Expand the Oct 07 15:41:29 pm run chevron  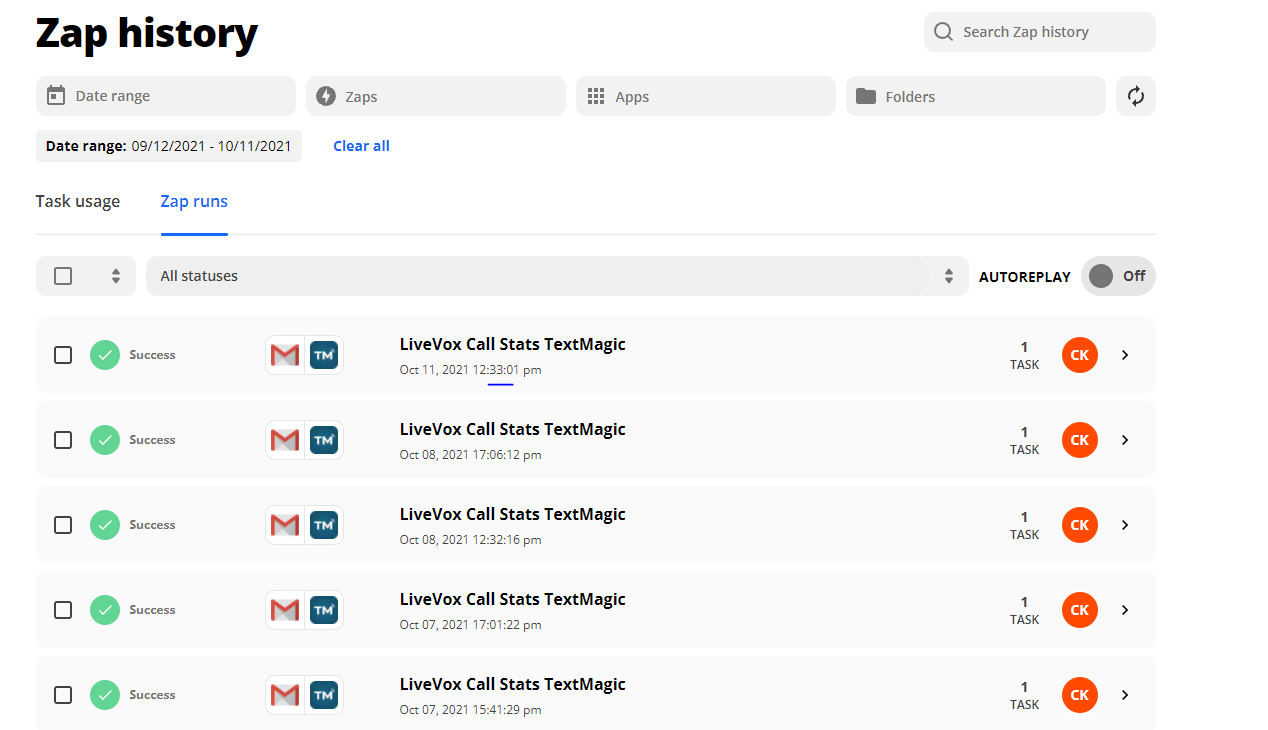(x=1125, y=695)
